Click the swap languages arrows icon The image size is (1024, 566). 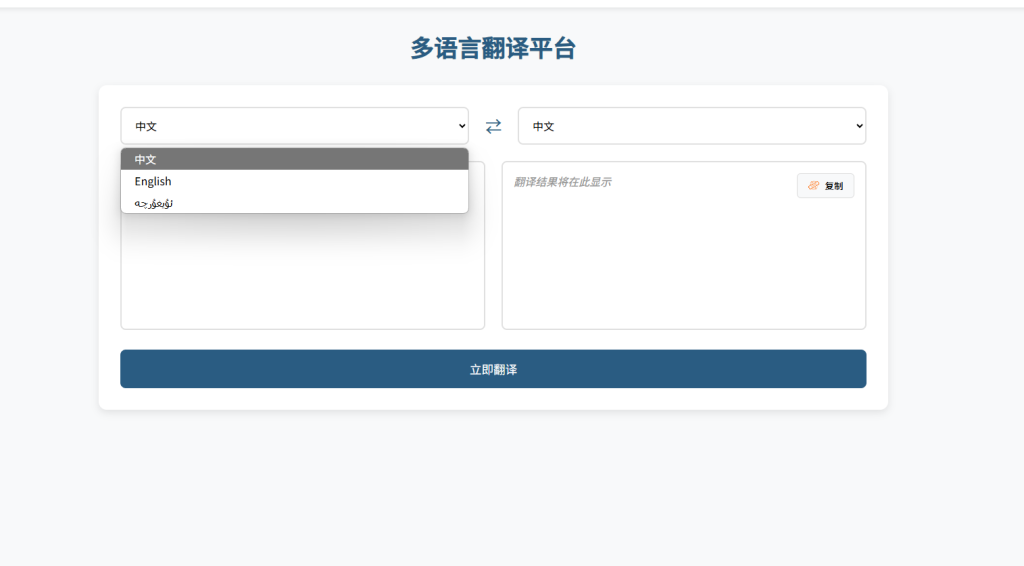tap(493, 126)
